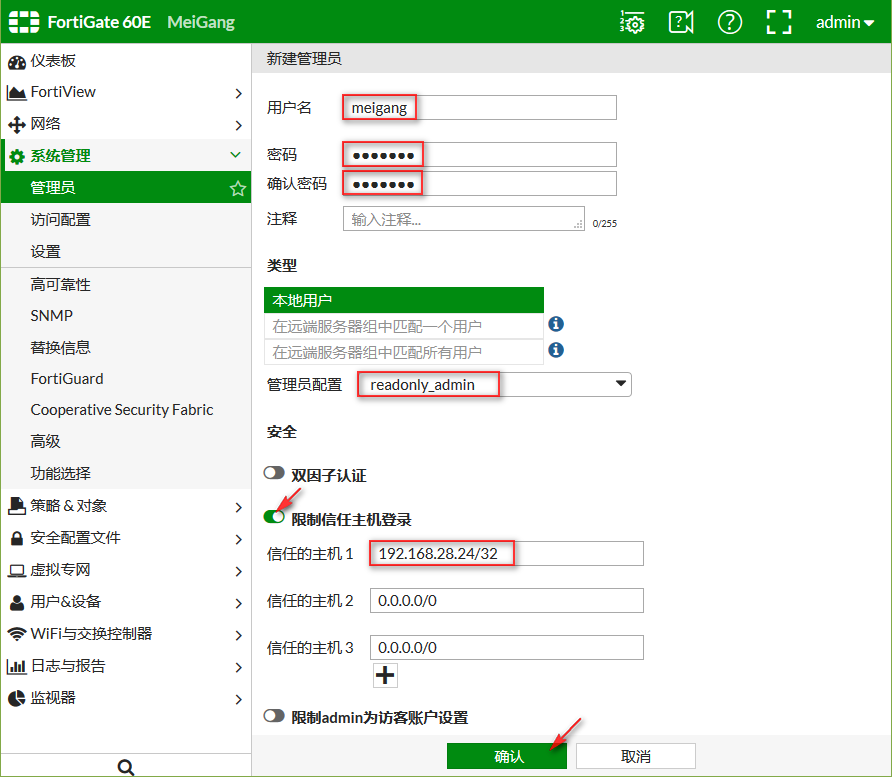The height and width of the screenshot is (777, 892).
Task: Open the 管理员配置 readonly_admin dropdown
Action: [494, 385]
